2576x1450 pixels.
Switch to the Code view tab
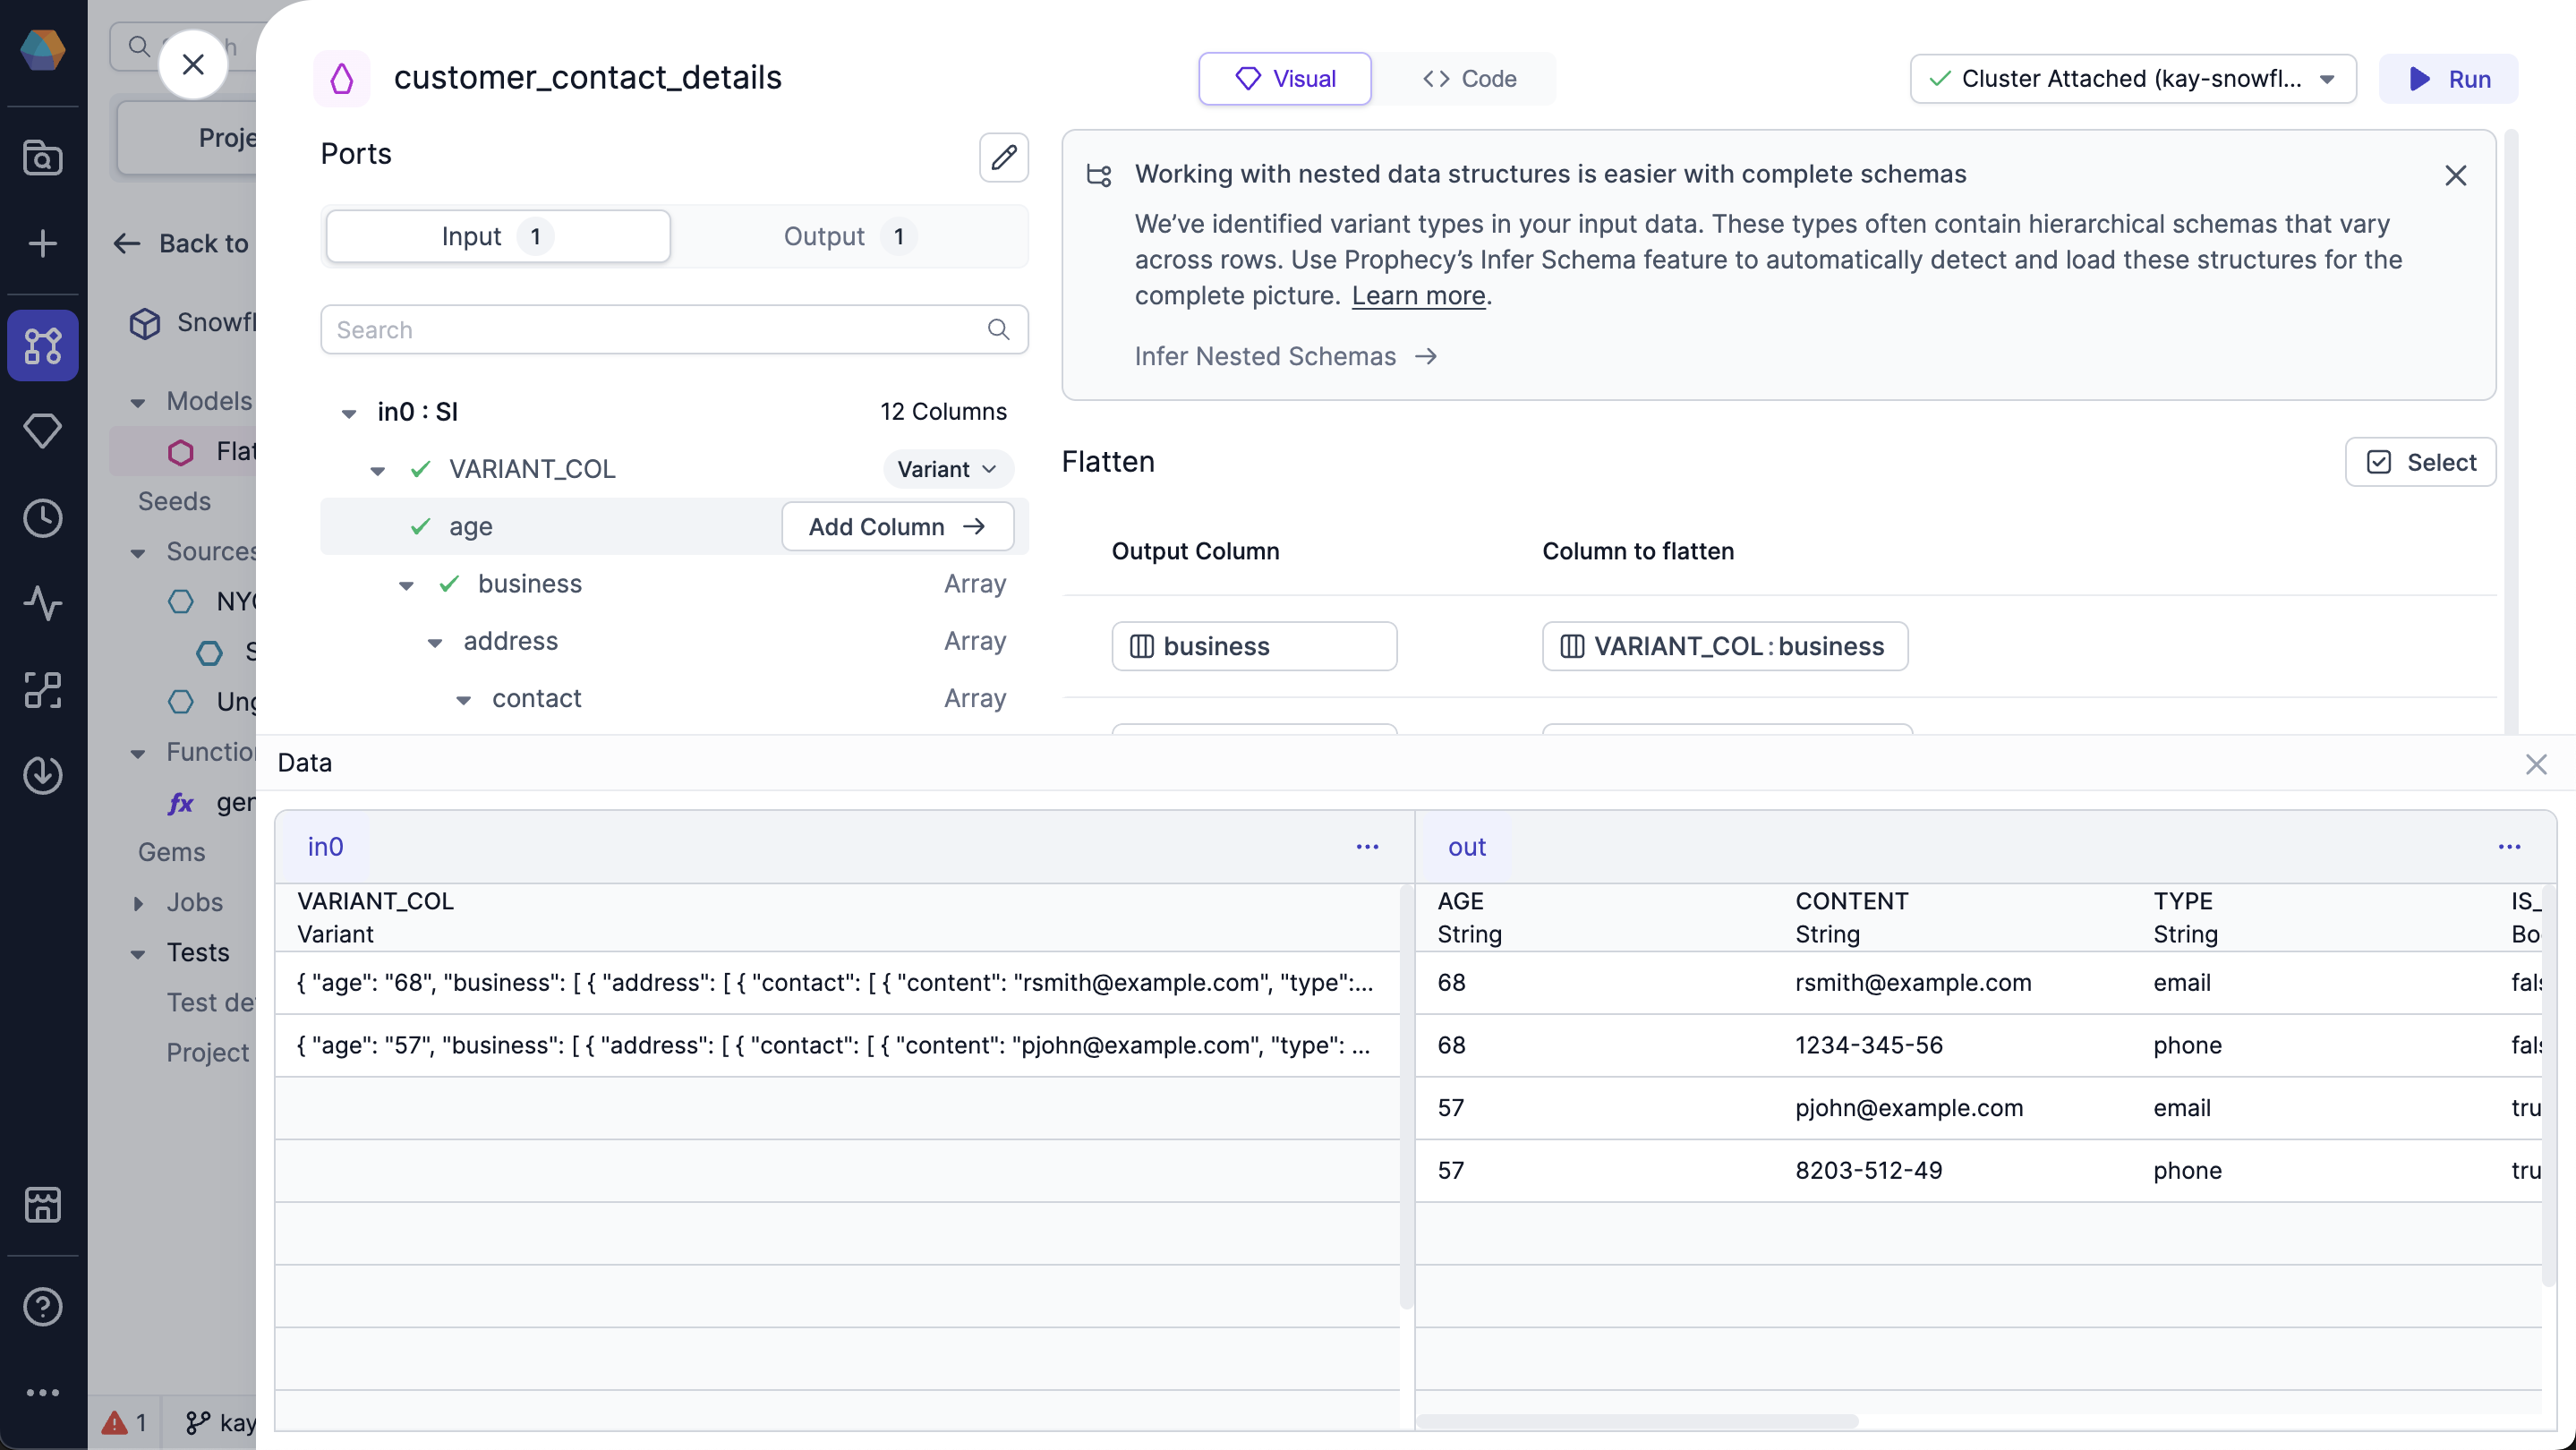point(1468,79)
